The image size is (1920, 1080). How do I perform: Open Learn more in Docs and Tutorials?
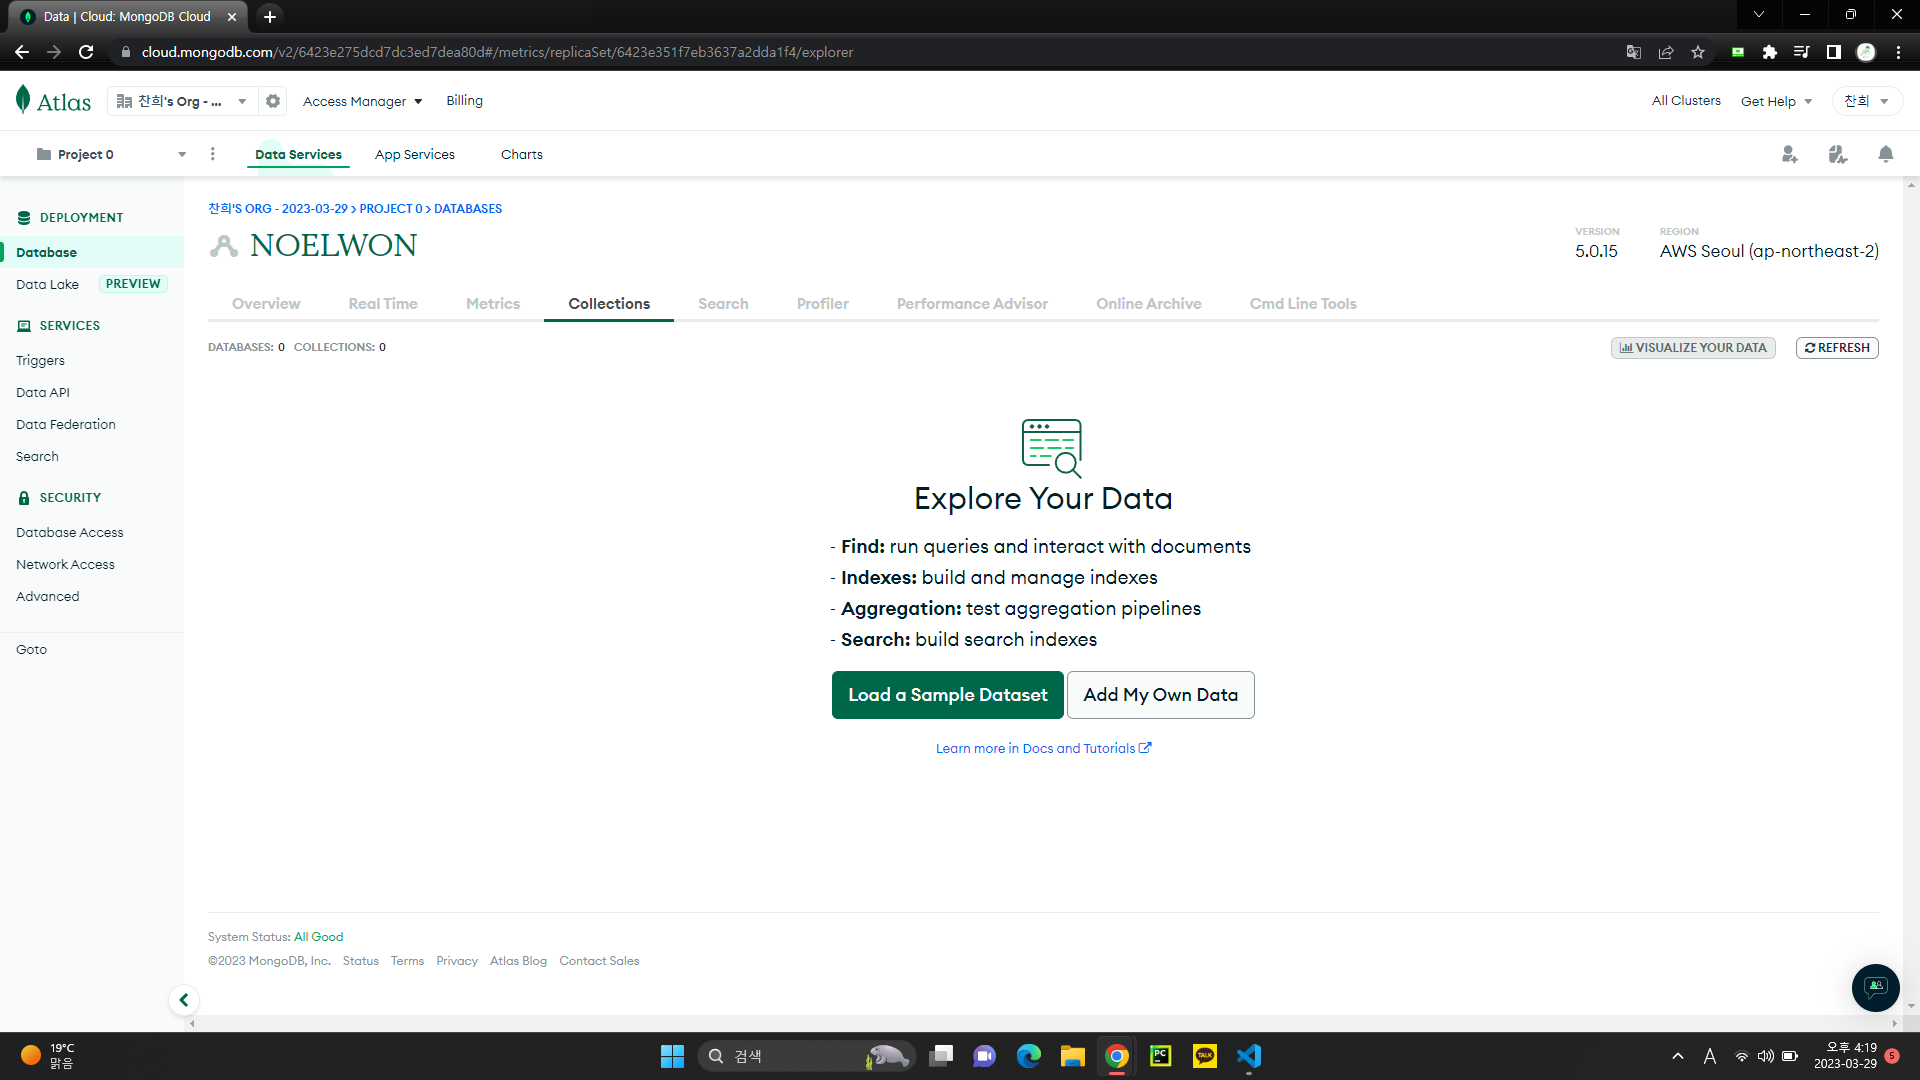(1043, 748)
